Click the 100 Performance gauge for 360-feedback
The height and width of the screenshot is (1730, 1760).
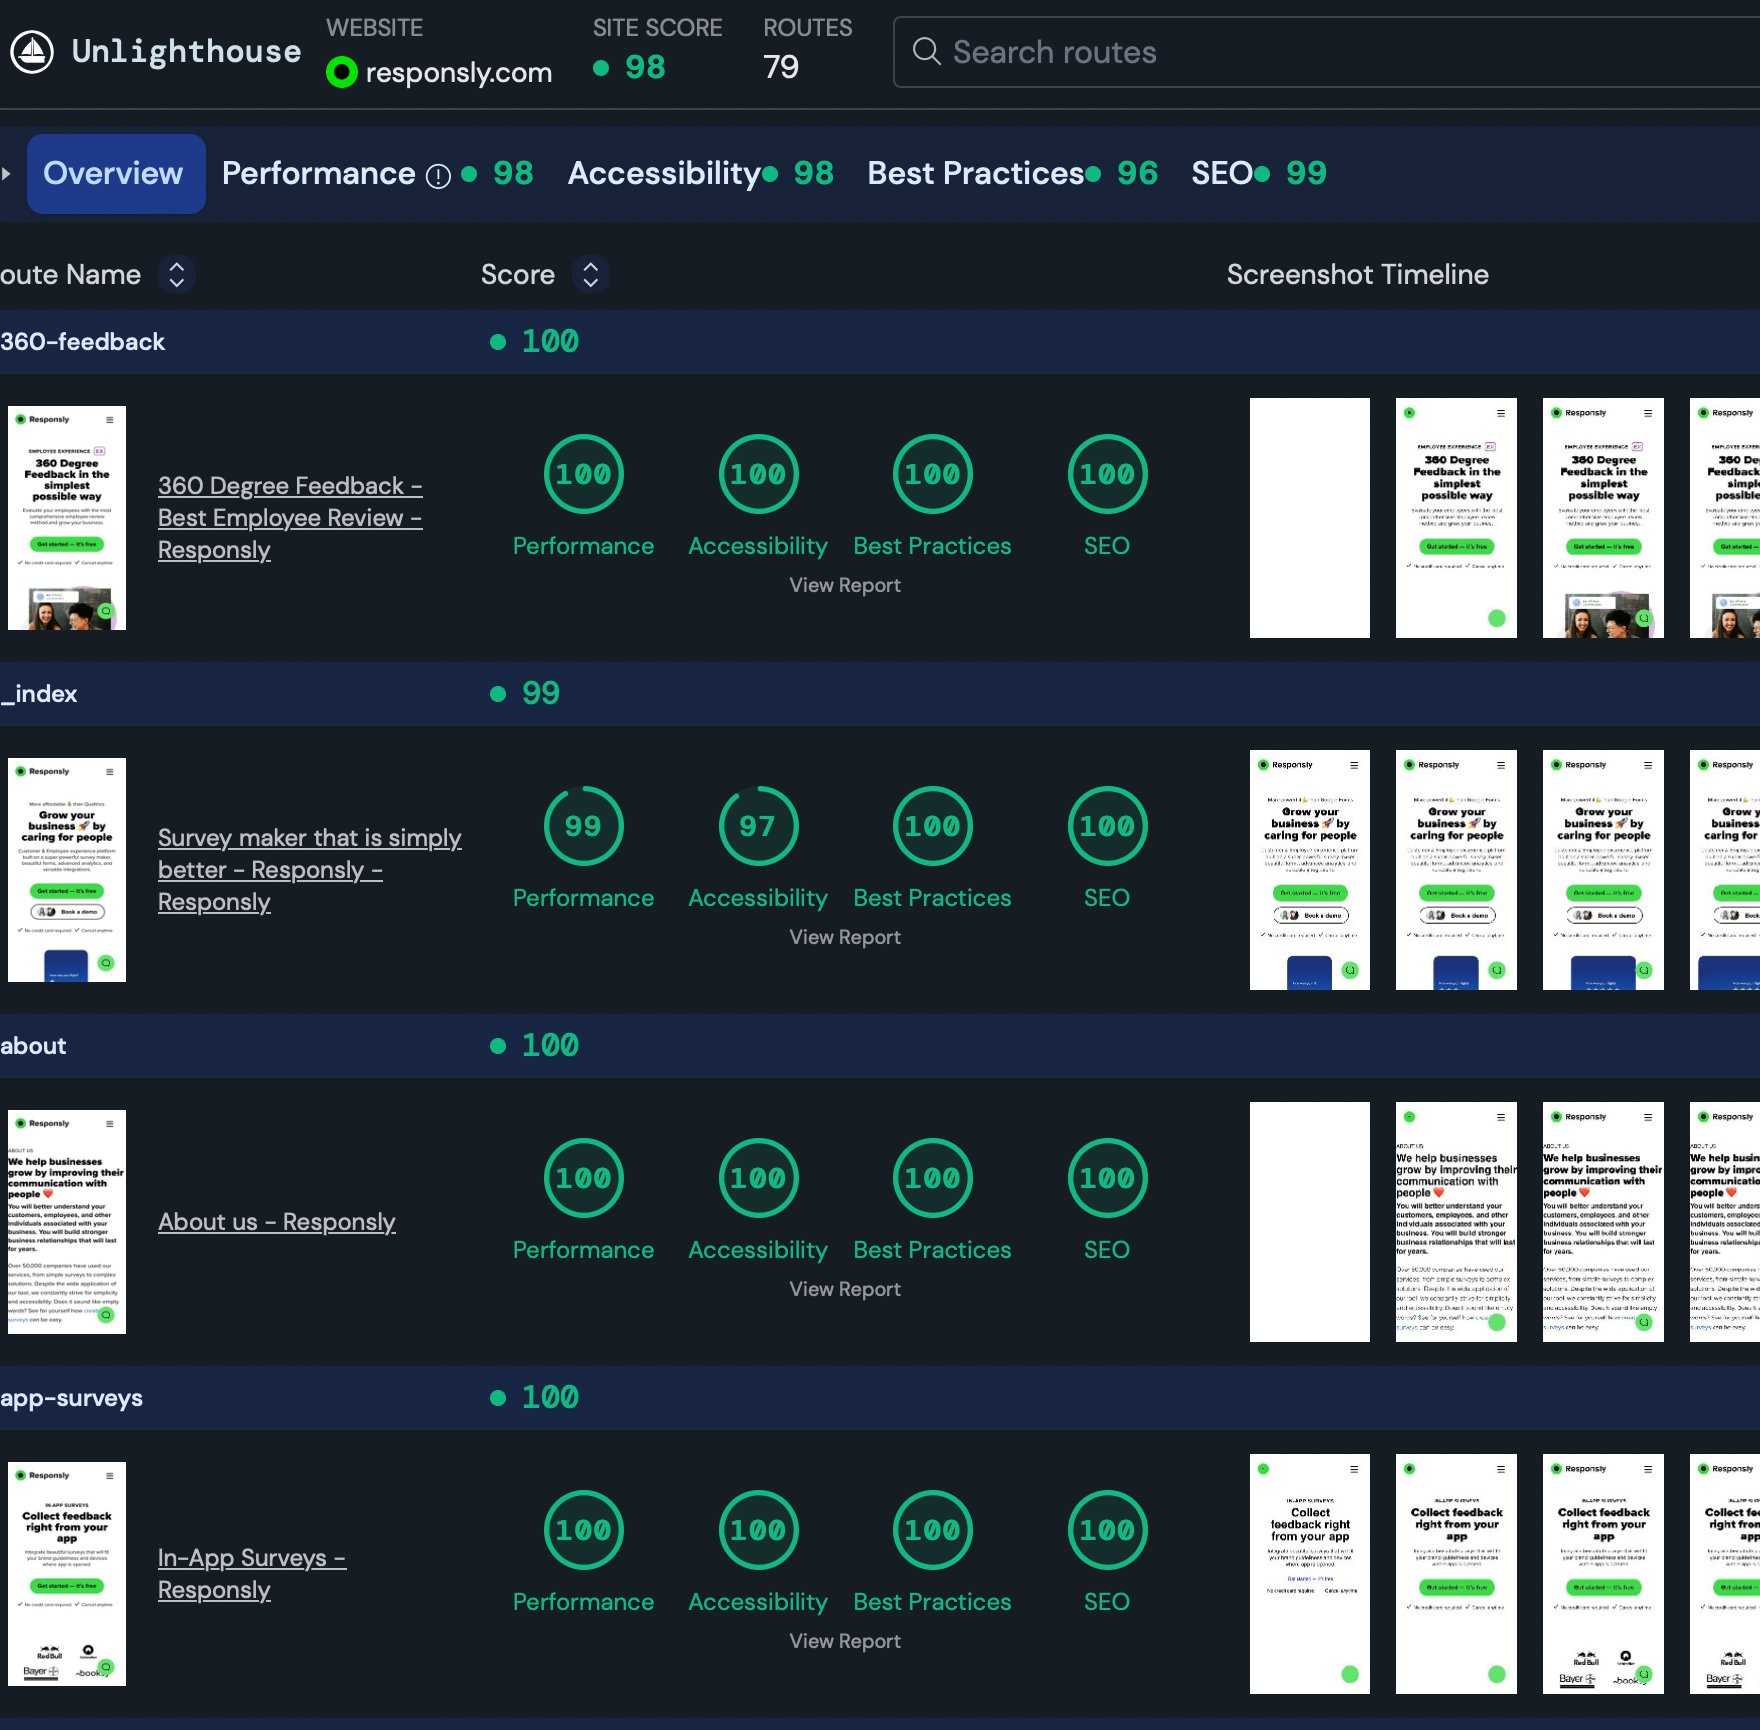tap(583, 474)
